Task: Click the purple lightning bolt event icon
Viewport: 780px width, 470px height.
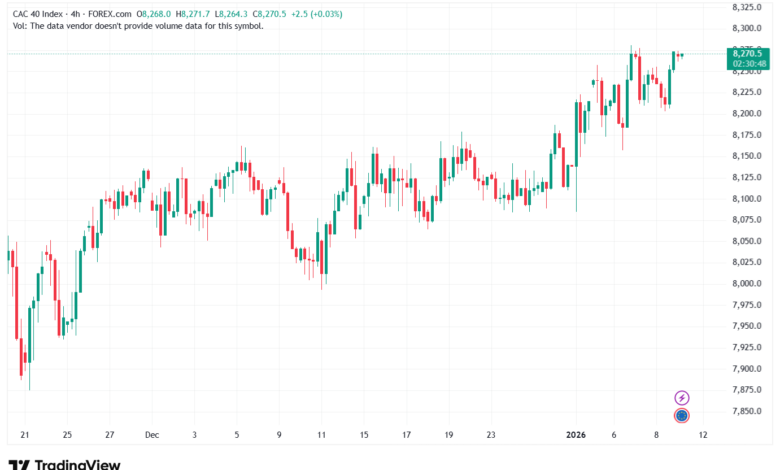Action: [682, 397]
